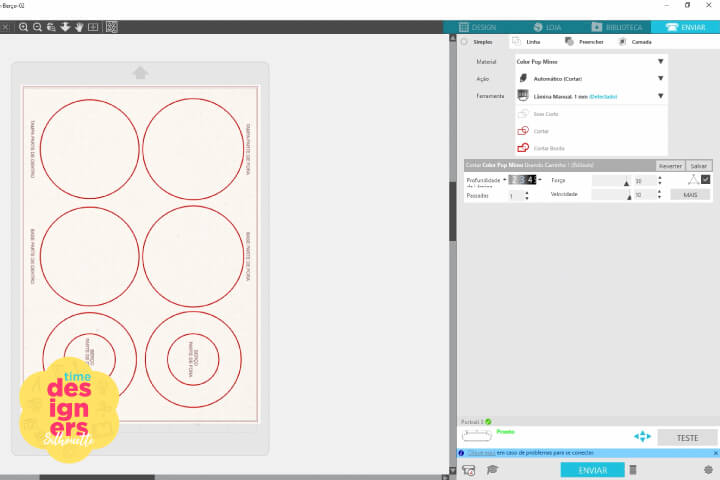Image resolution: width=720 pixels, height=480 pixels.
Task: Increase blade depth with right arrow
Action: 540,180
